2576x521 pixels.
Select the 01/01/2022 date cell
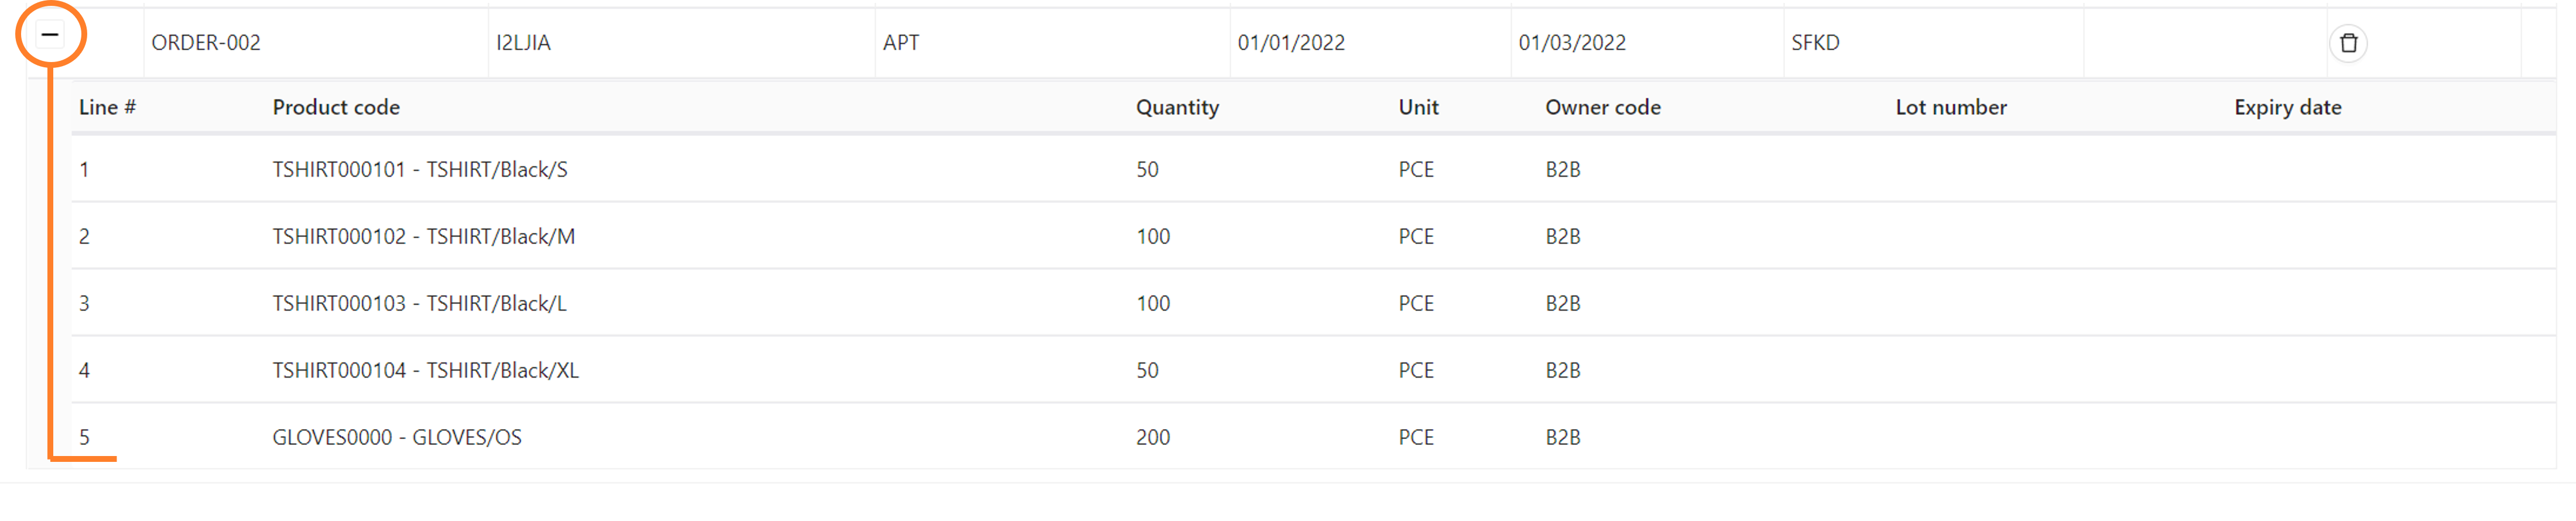point(1291,43)
